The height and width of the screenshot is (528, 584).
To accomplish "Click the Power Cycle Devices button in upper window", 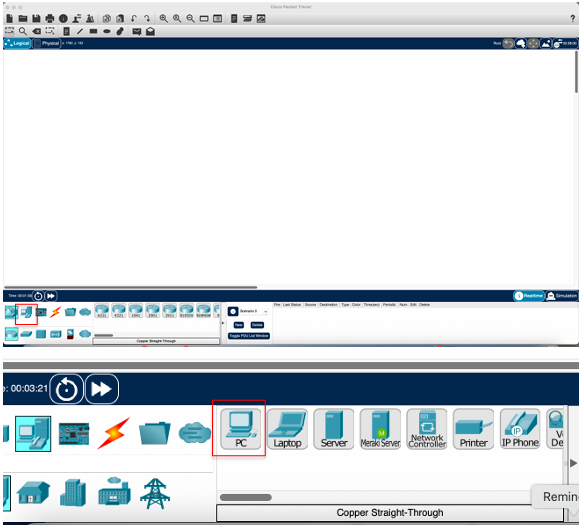I will pos(38,296).
